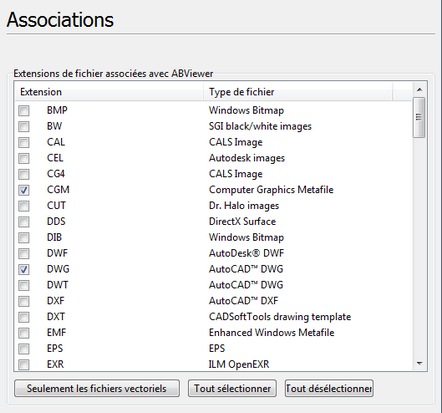Image resolution: width=442 pixels, height=413 pixels.
Task: Click 'Seulement les fichiers vectoriels' button
Action: tap(97, 388)
